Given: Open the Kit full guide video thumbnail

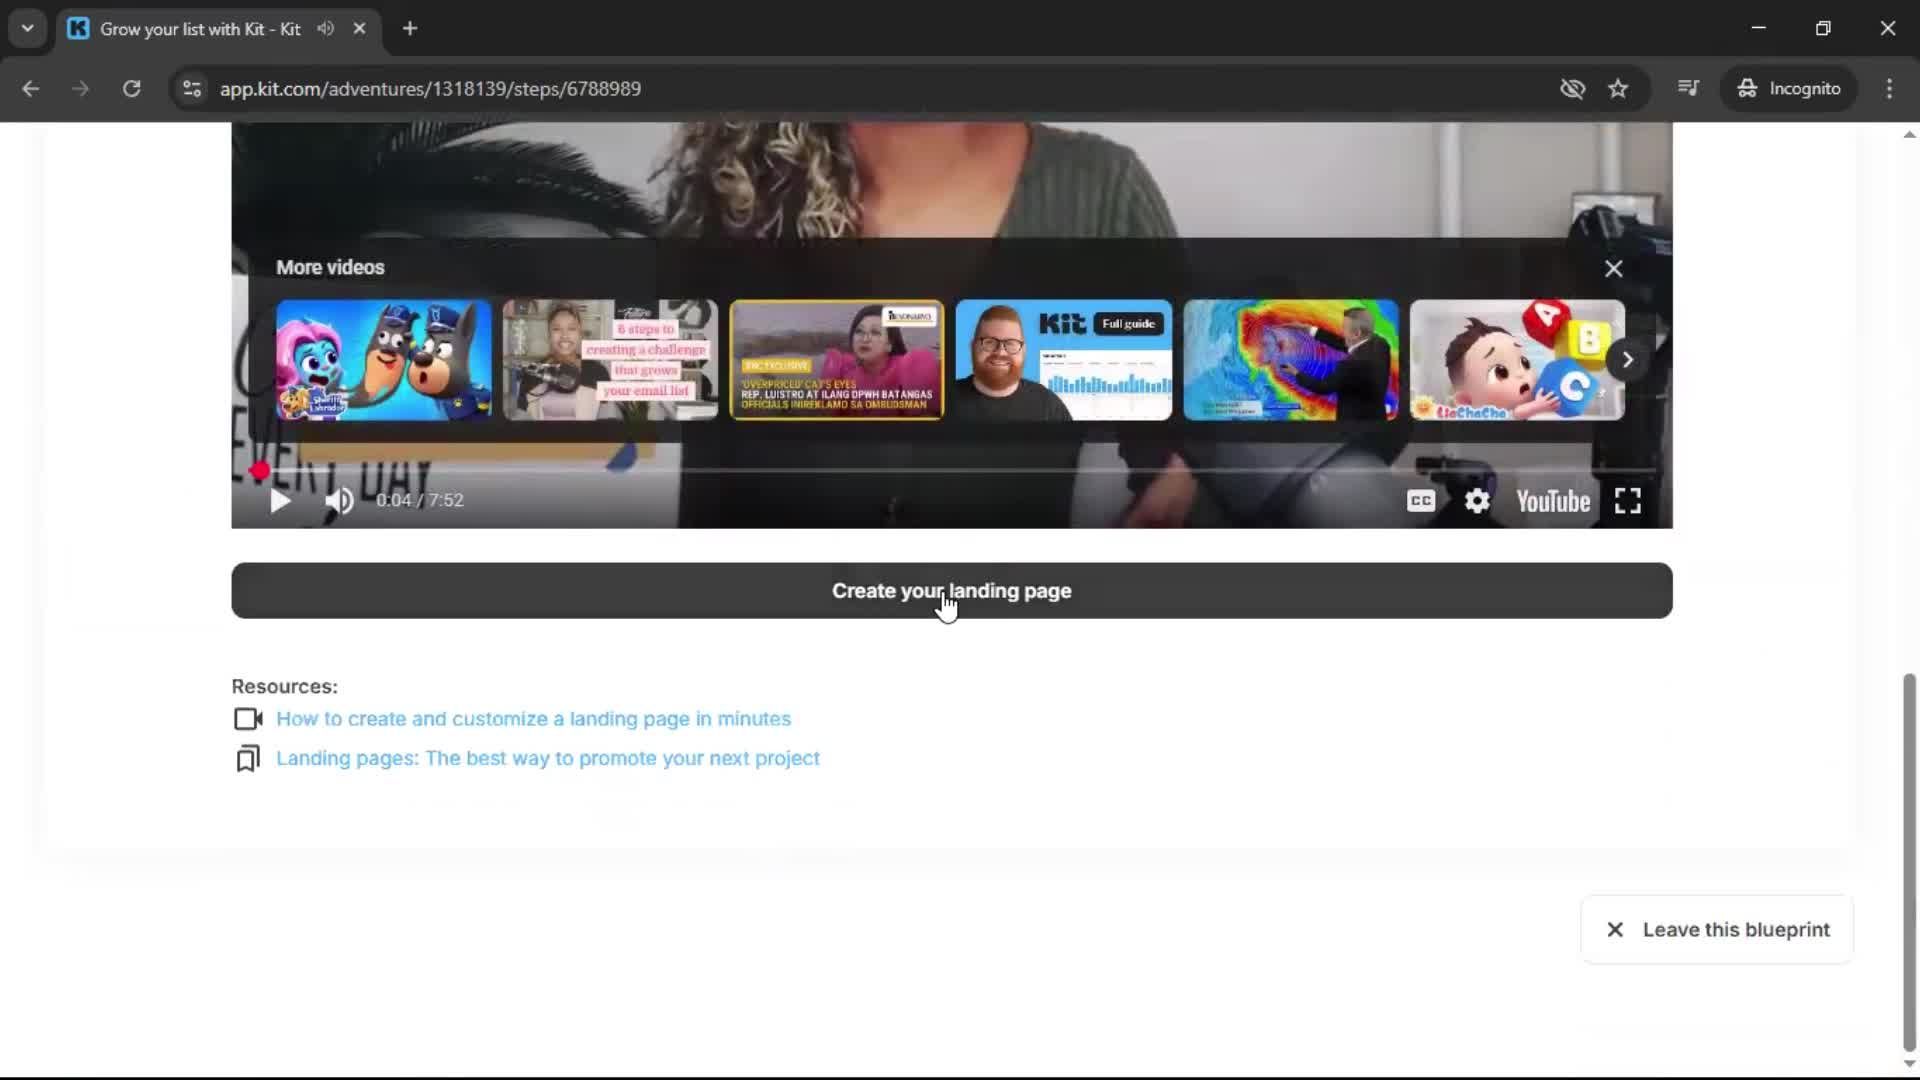Looking at the screenshot, I should tap(1063, 360).
